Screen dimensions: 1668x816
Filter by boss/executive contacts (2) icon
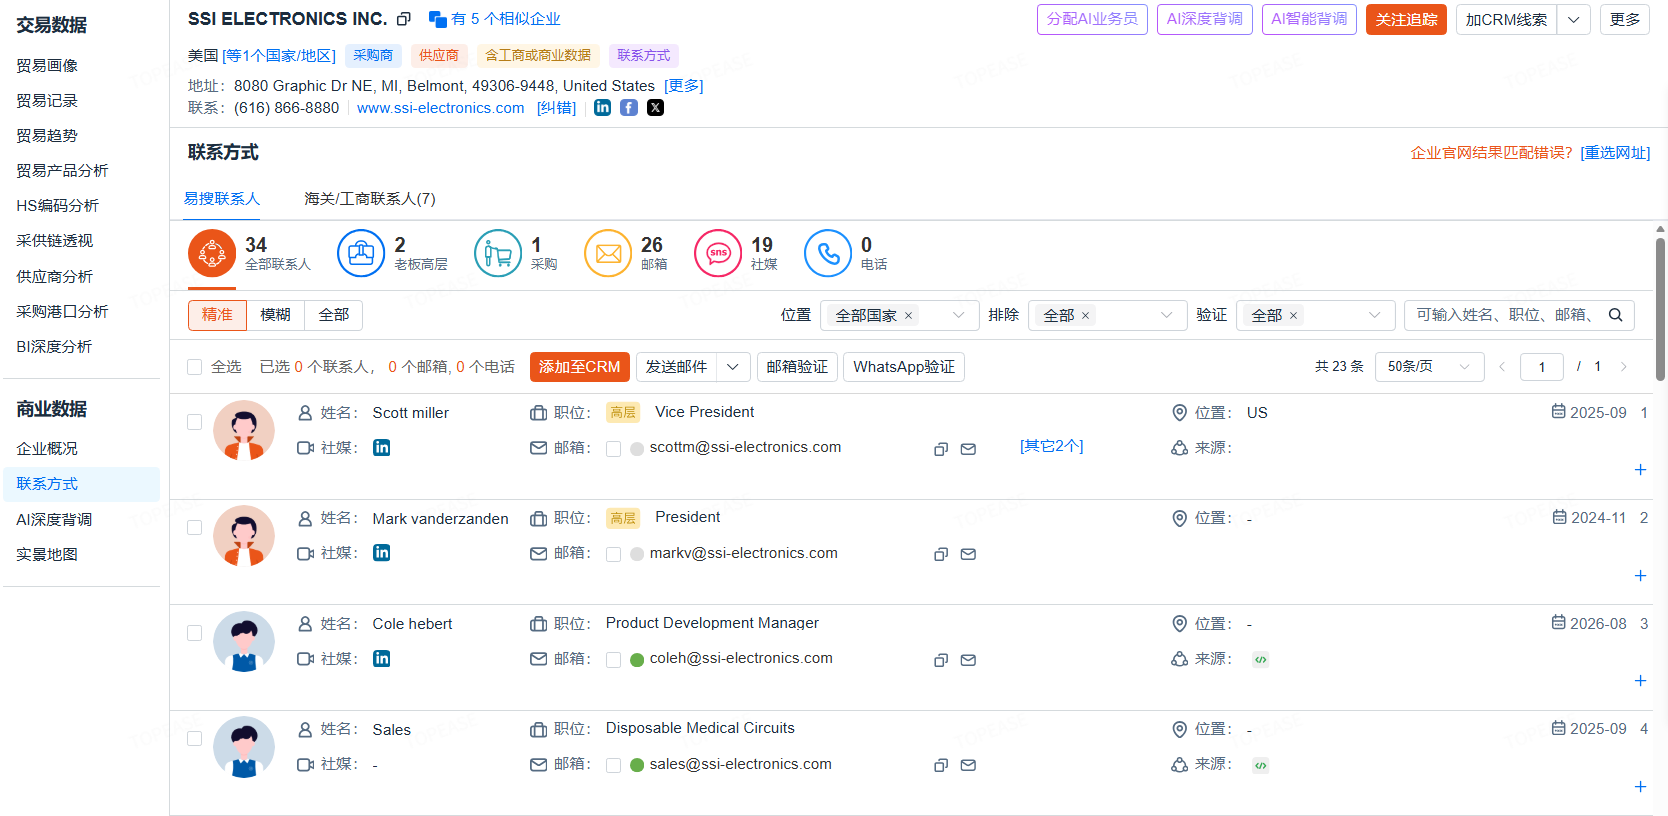(x=361, y=253)
